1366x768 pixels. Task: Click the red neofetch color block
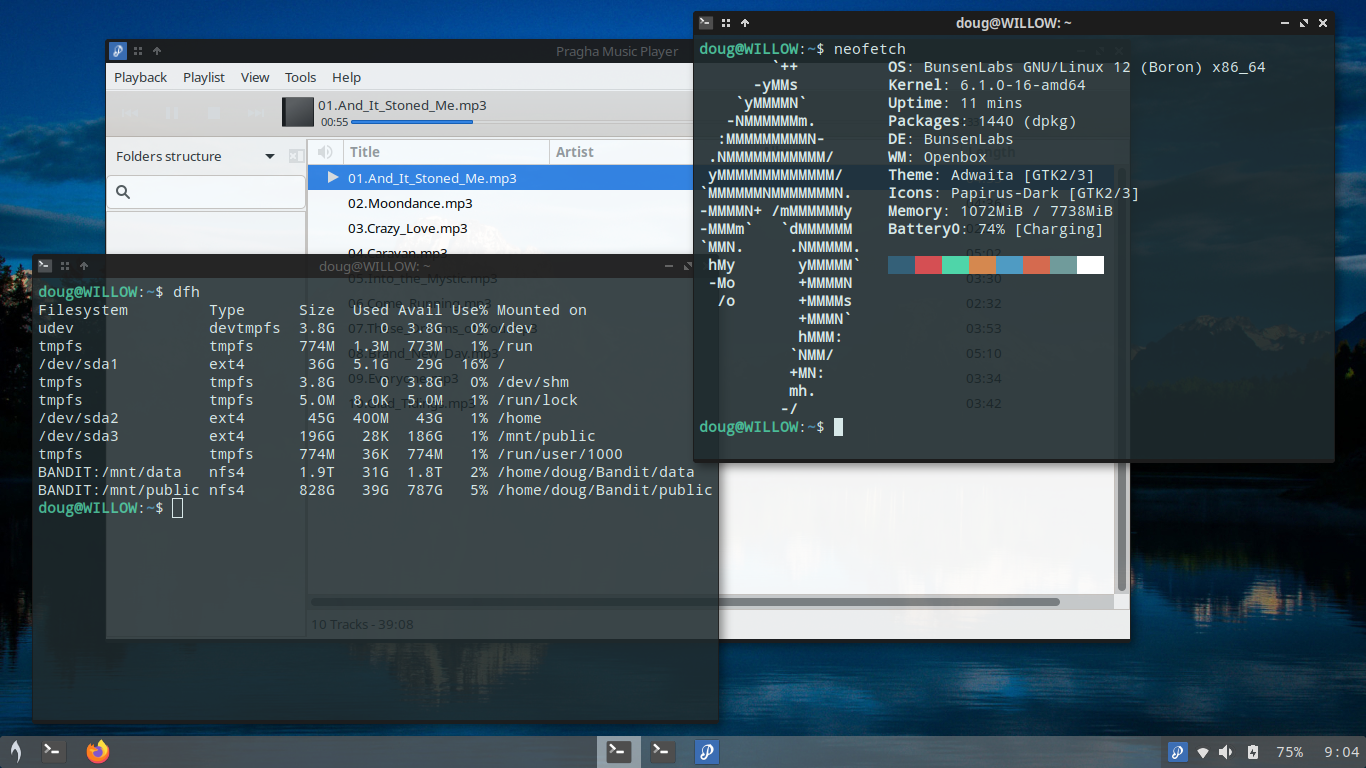tap(928, 265)
